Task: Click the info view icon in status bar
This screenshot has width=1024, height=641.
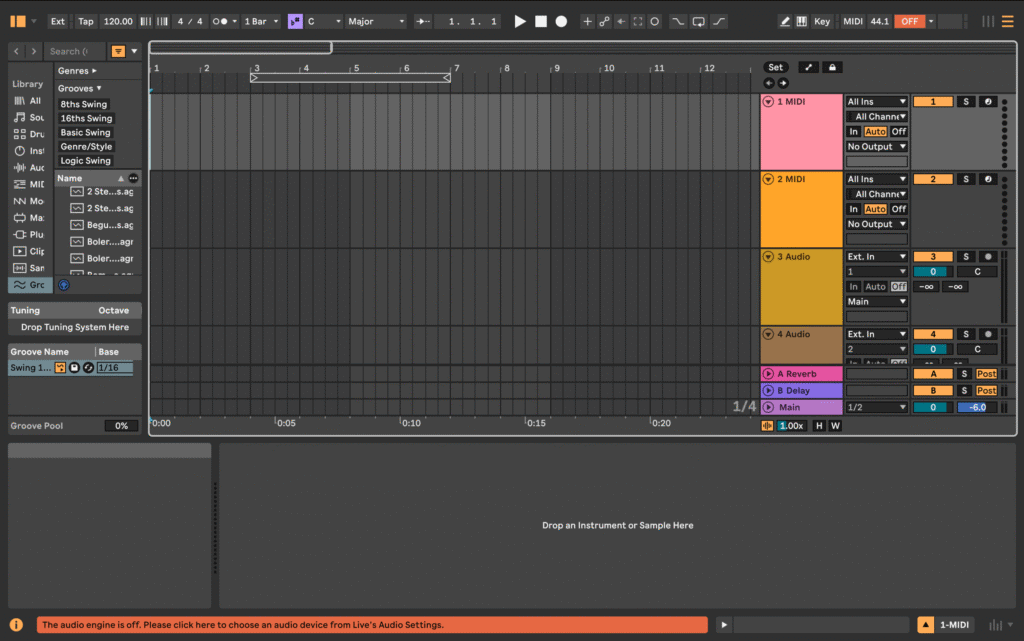Action: 16,625
